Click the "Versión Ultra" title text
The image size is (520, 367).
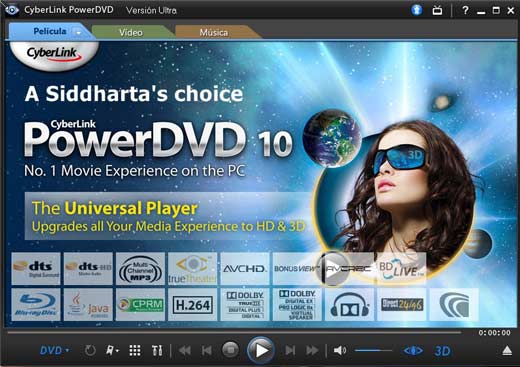[x=151, y=10]
